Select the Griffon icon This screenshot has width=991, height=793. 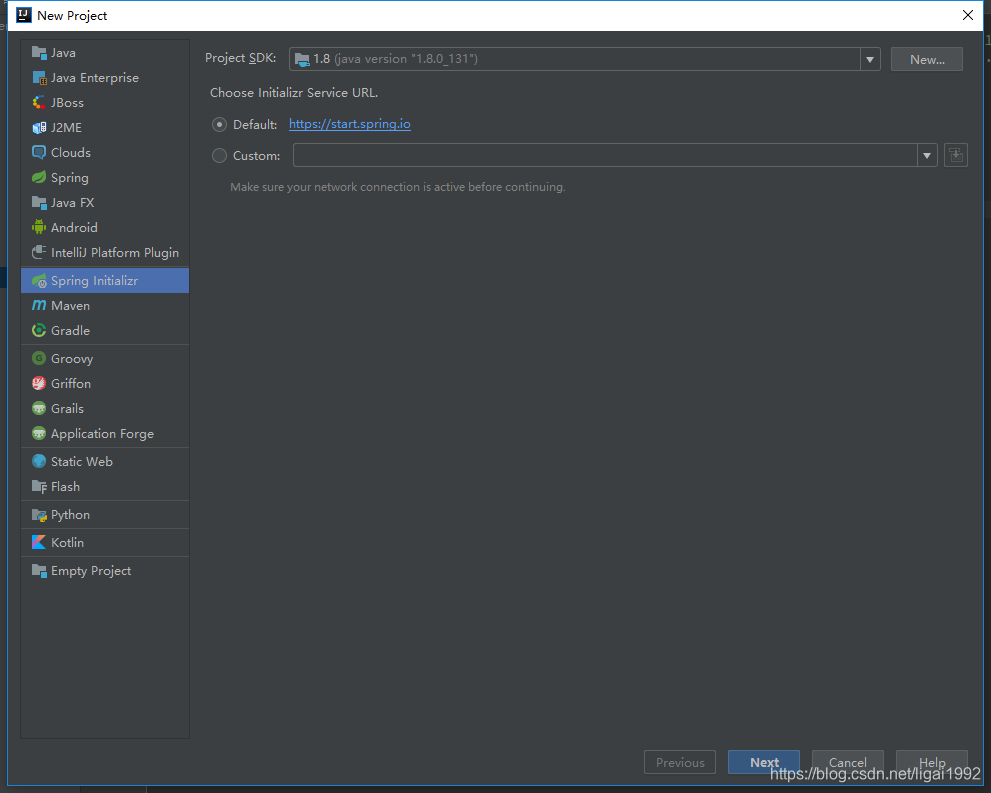tap(39, 384)
